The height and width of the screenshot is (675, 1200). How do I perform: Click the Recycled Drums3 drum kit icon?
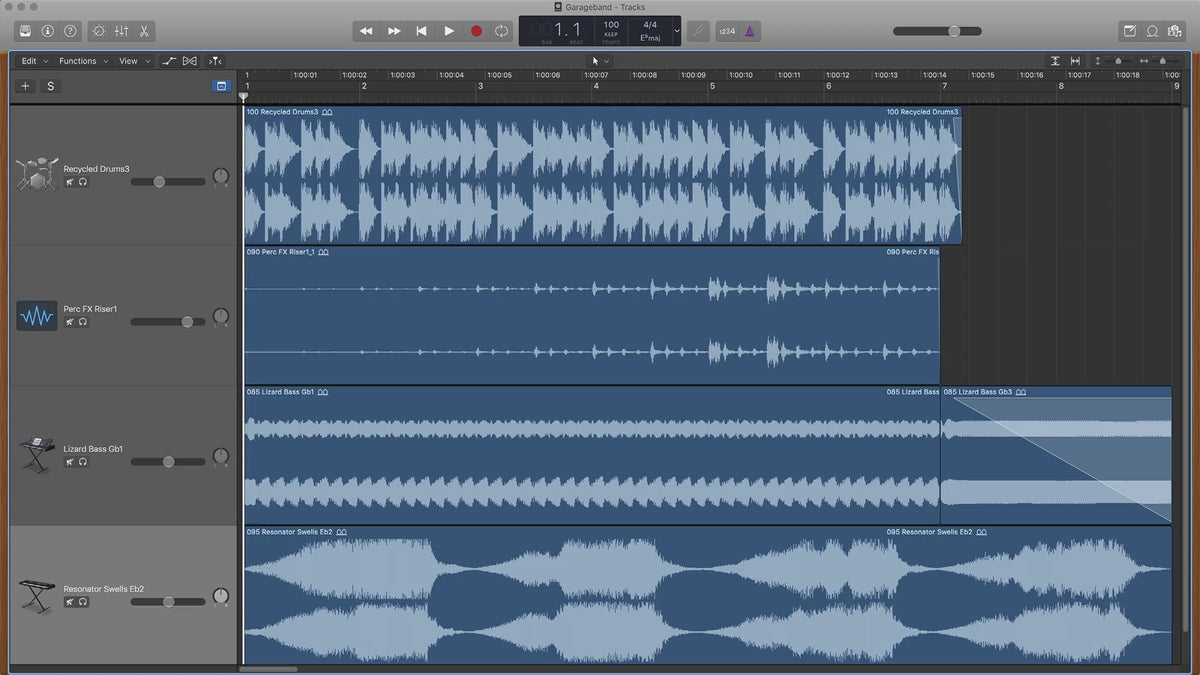point(37,174)
